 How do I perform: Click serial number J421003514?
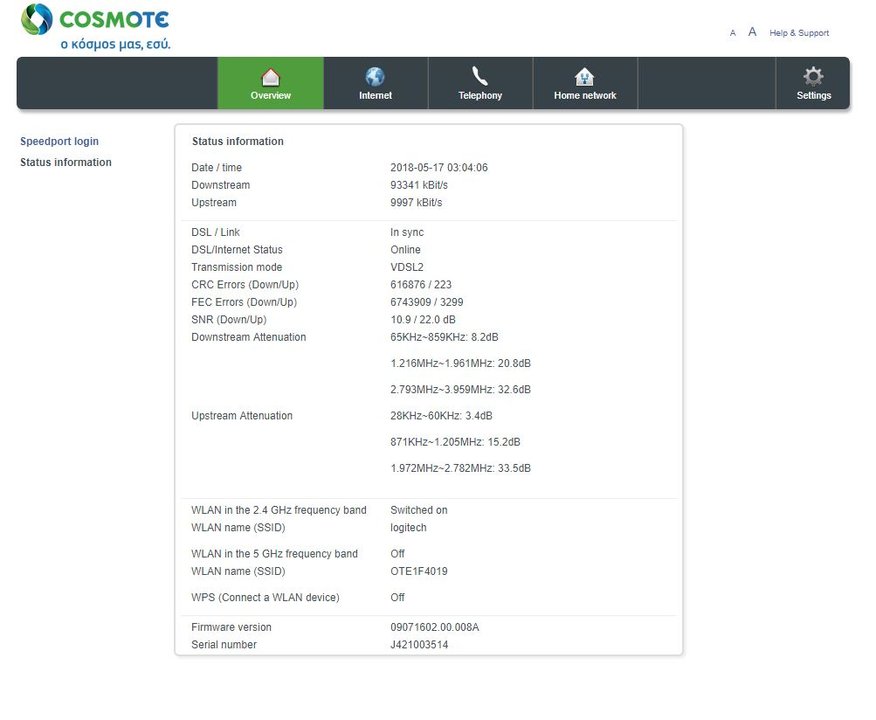pyautogui.click(x=418, y=645)
